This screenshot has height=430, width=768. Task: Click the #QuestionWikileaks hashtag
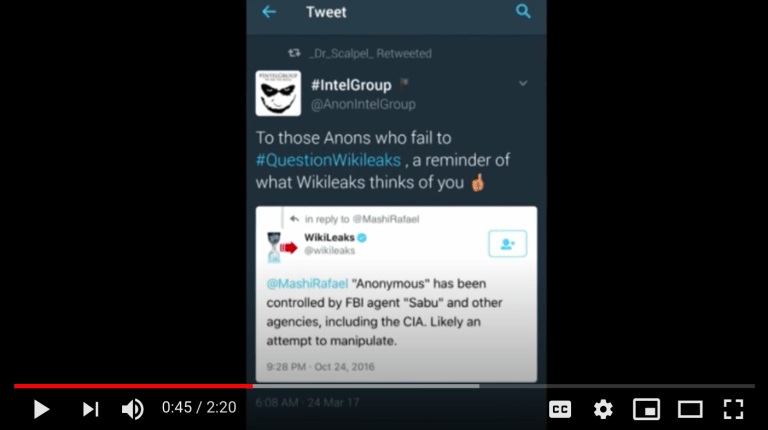coord(328,160)
